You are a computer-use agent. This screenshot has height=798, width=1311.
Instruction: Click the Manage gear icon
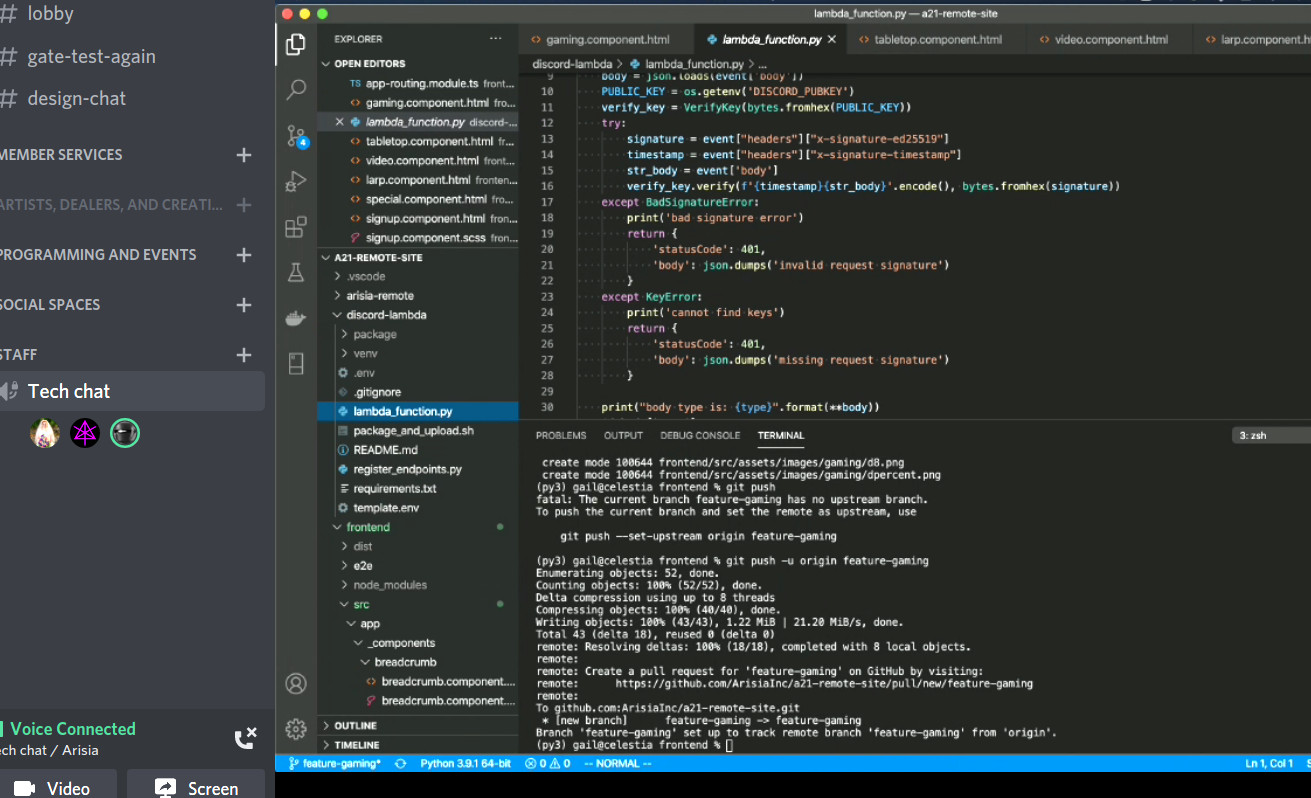[x=296, y=728]
